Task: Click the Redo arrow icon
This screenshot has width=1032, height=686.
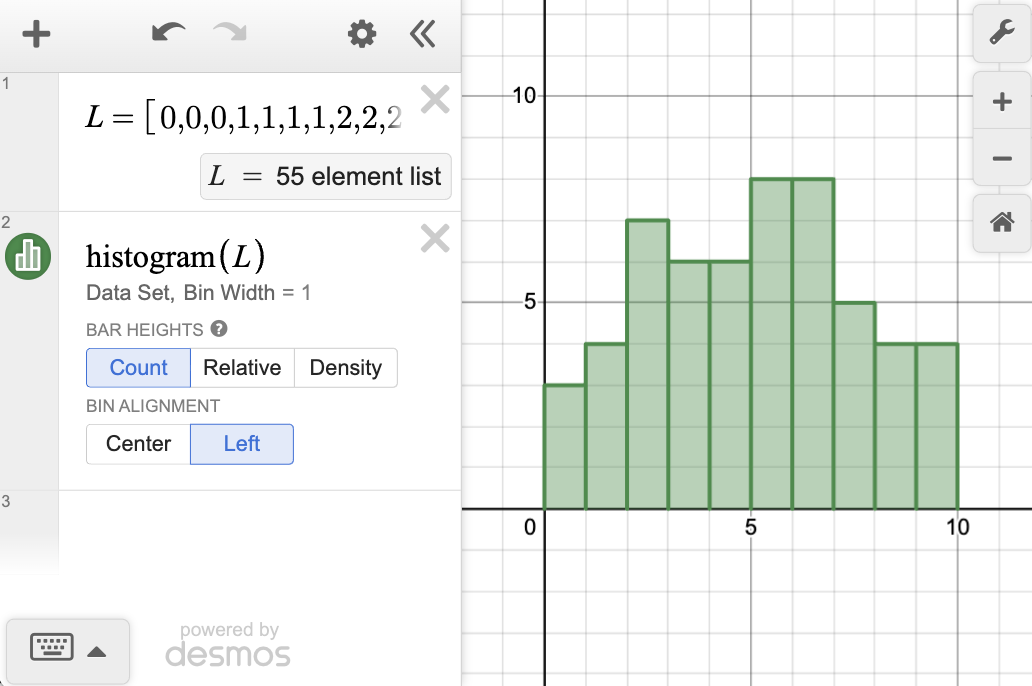Action: [x=230, y=35]
